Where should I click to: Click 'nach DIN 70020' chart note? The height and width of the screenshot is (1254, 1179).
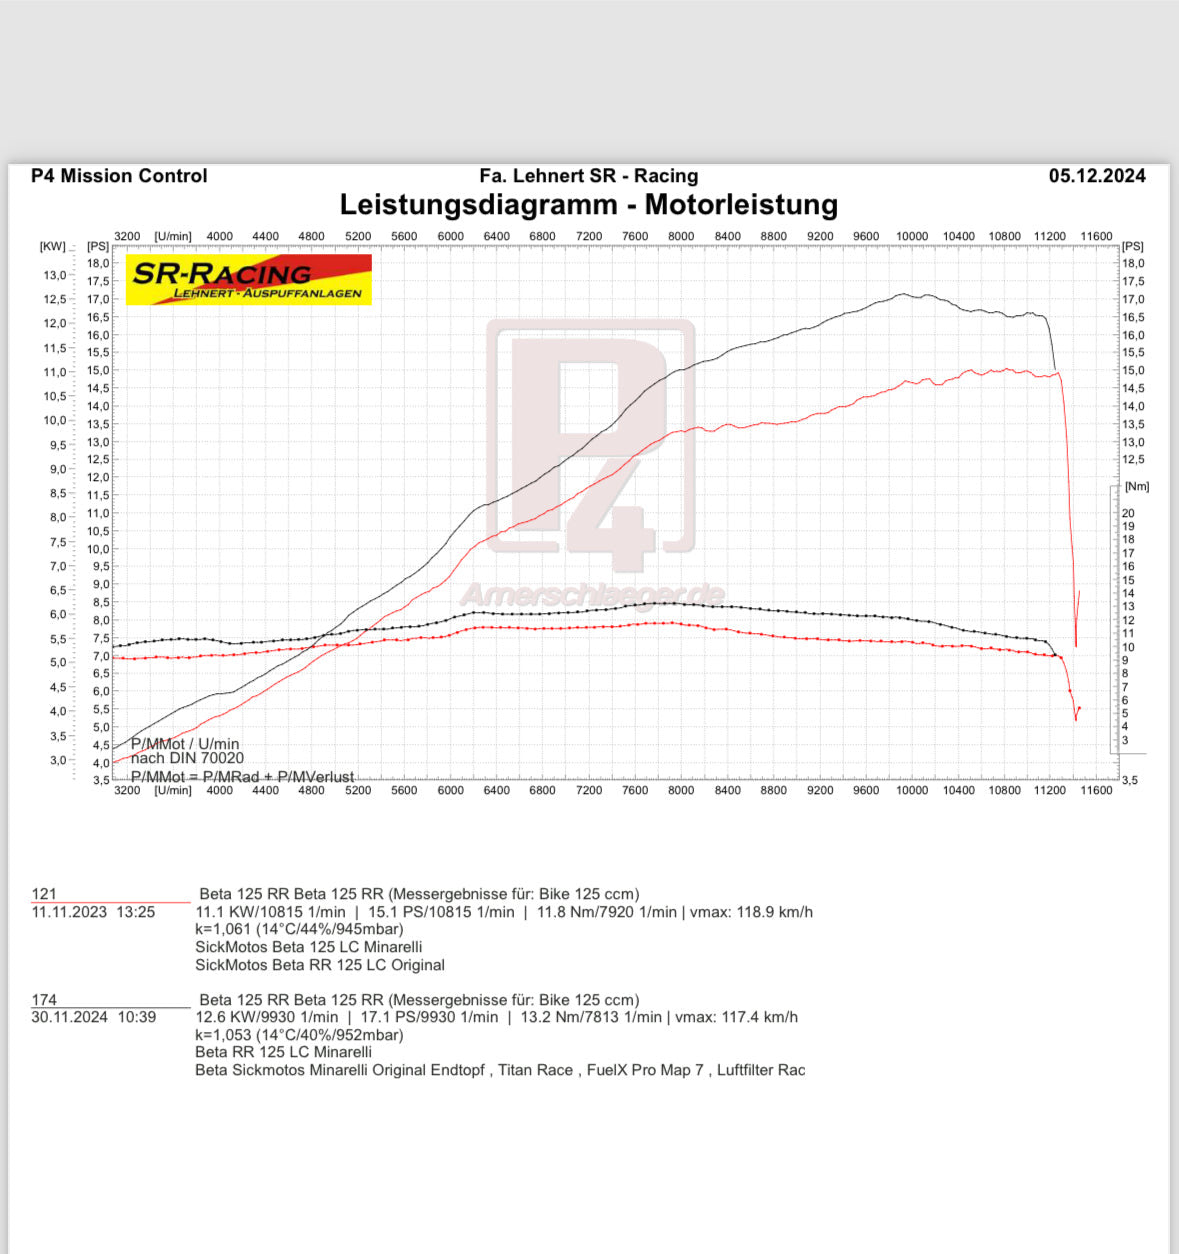187,758
